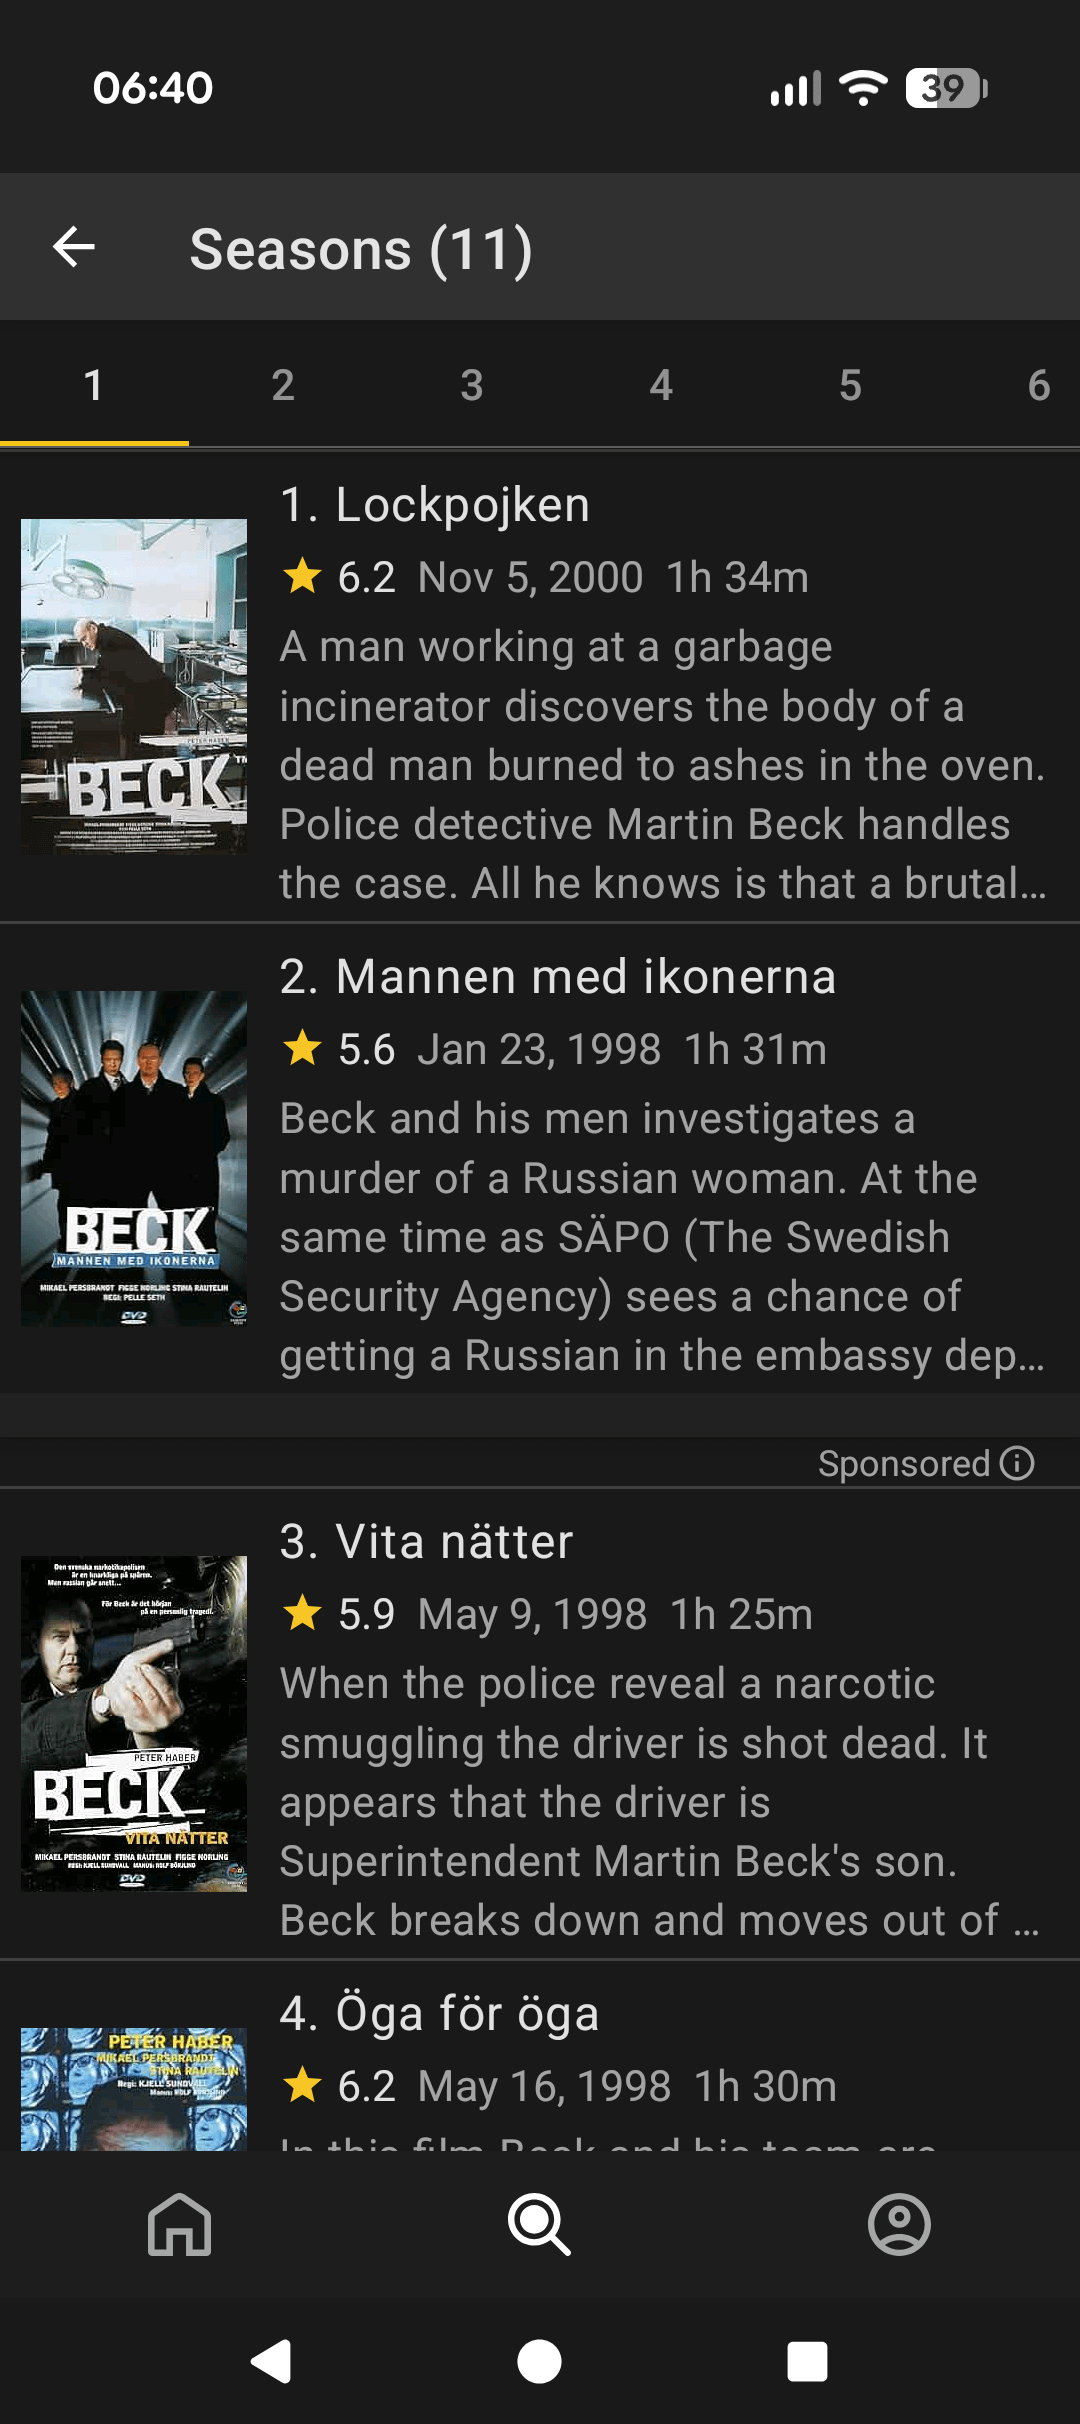Tap the Sponsored info icon
Viewport: 1080px width, 2424px height.
click(1017, 1463)
